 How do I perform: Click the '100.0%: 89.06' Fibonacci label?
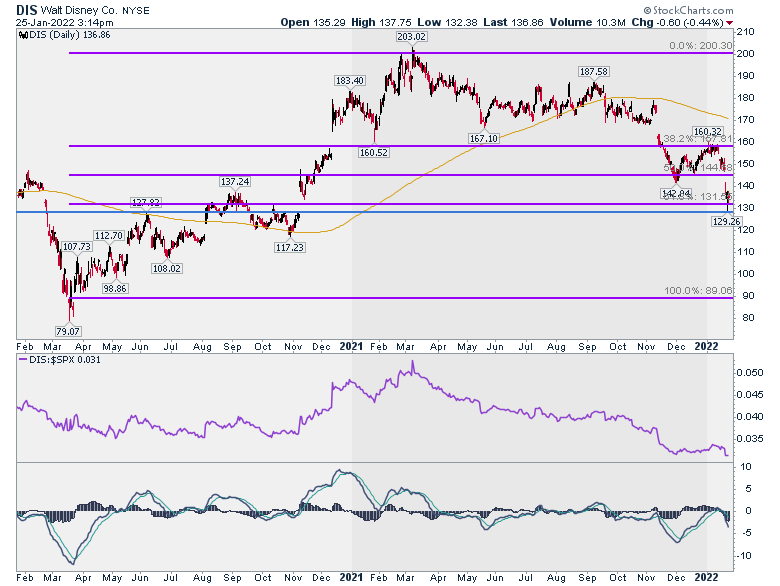698,291
